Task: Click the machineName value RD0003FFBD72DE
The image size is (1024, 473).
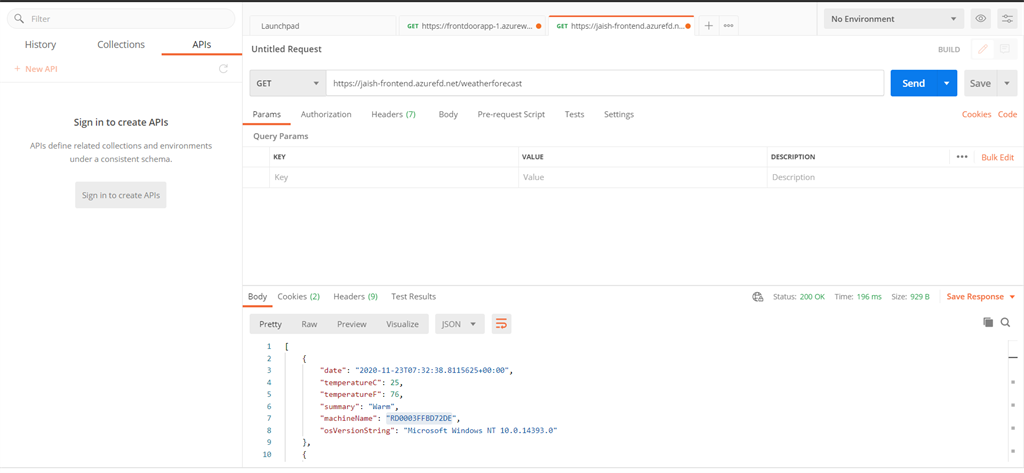Action: (423, 418)
